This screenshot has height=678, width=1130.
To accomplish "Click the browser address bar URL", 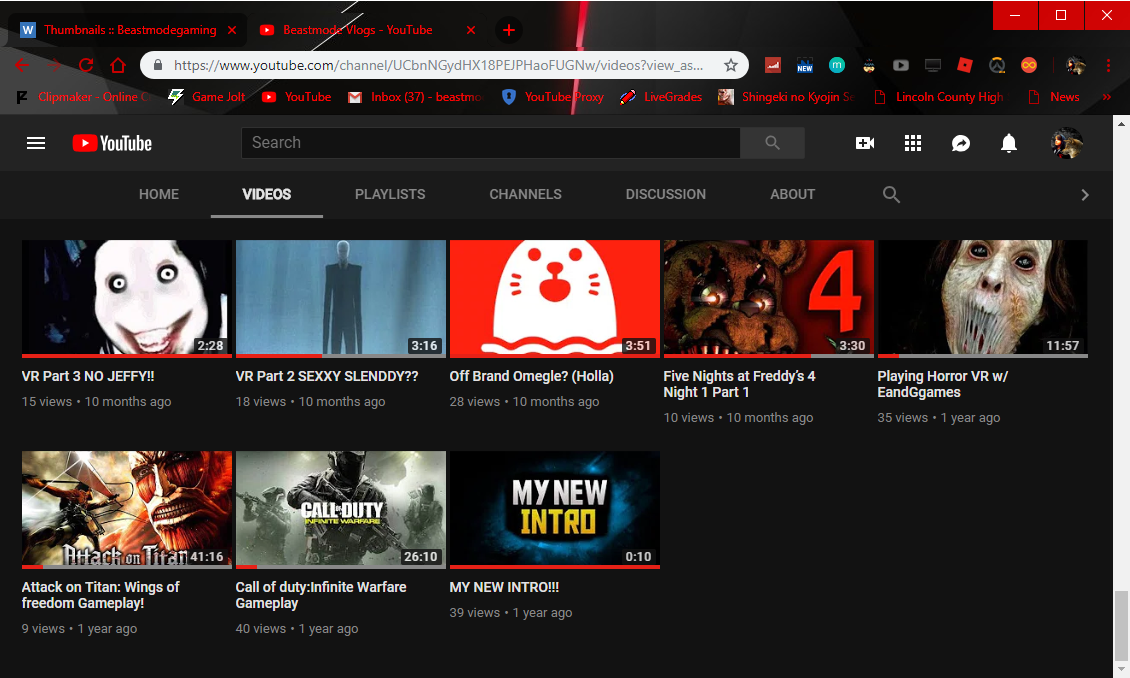I will [x=438, y=66].
